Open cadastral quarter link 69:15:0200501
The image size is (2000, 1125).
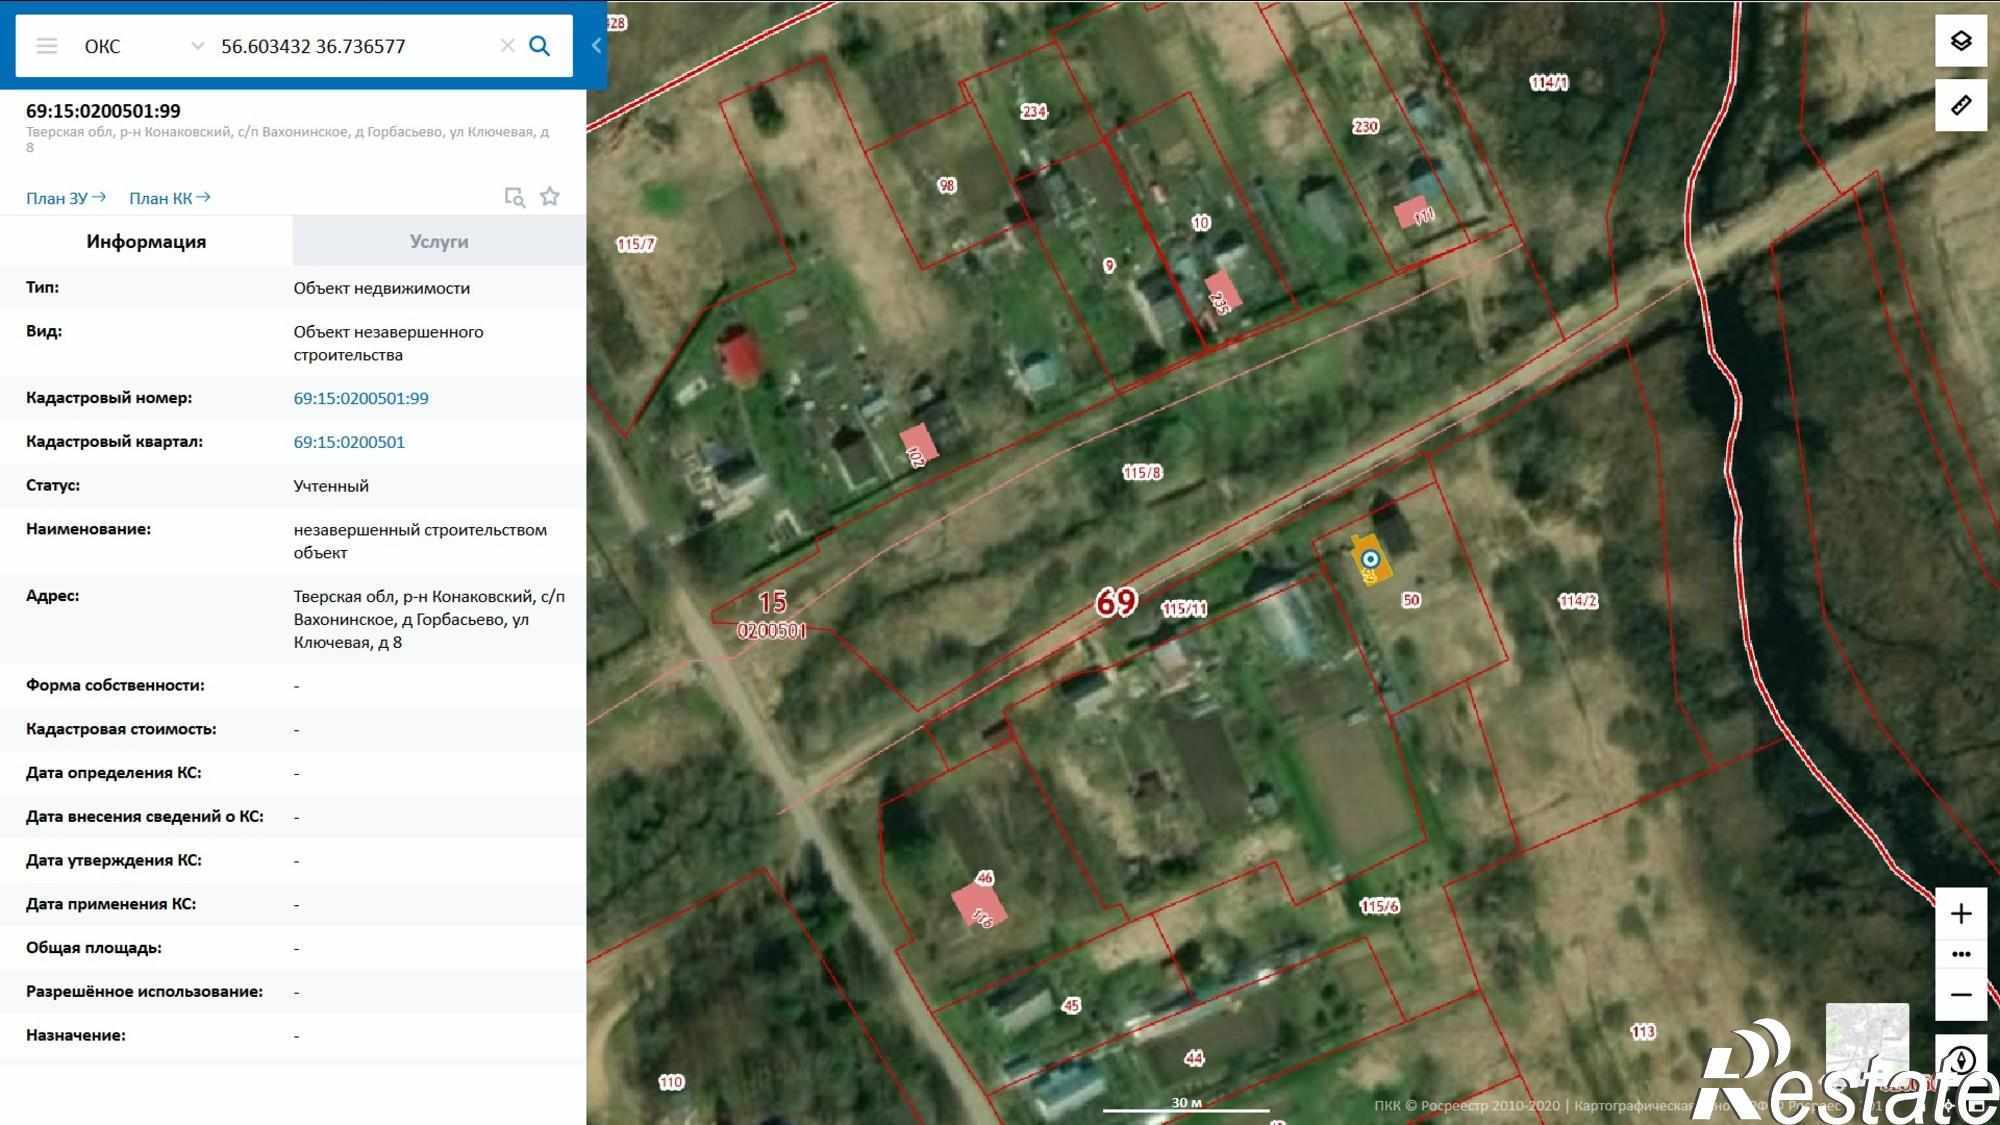[349, 442]
